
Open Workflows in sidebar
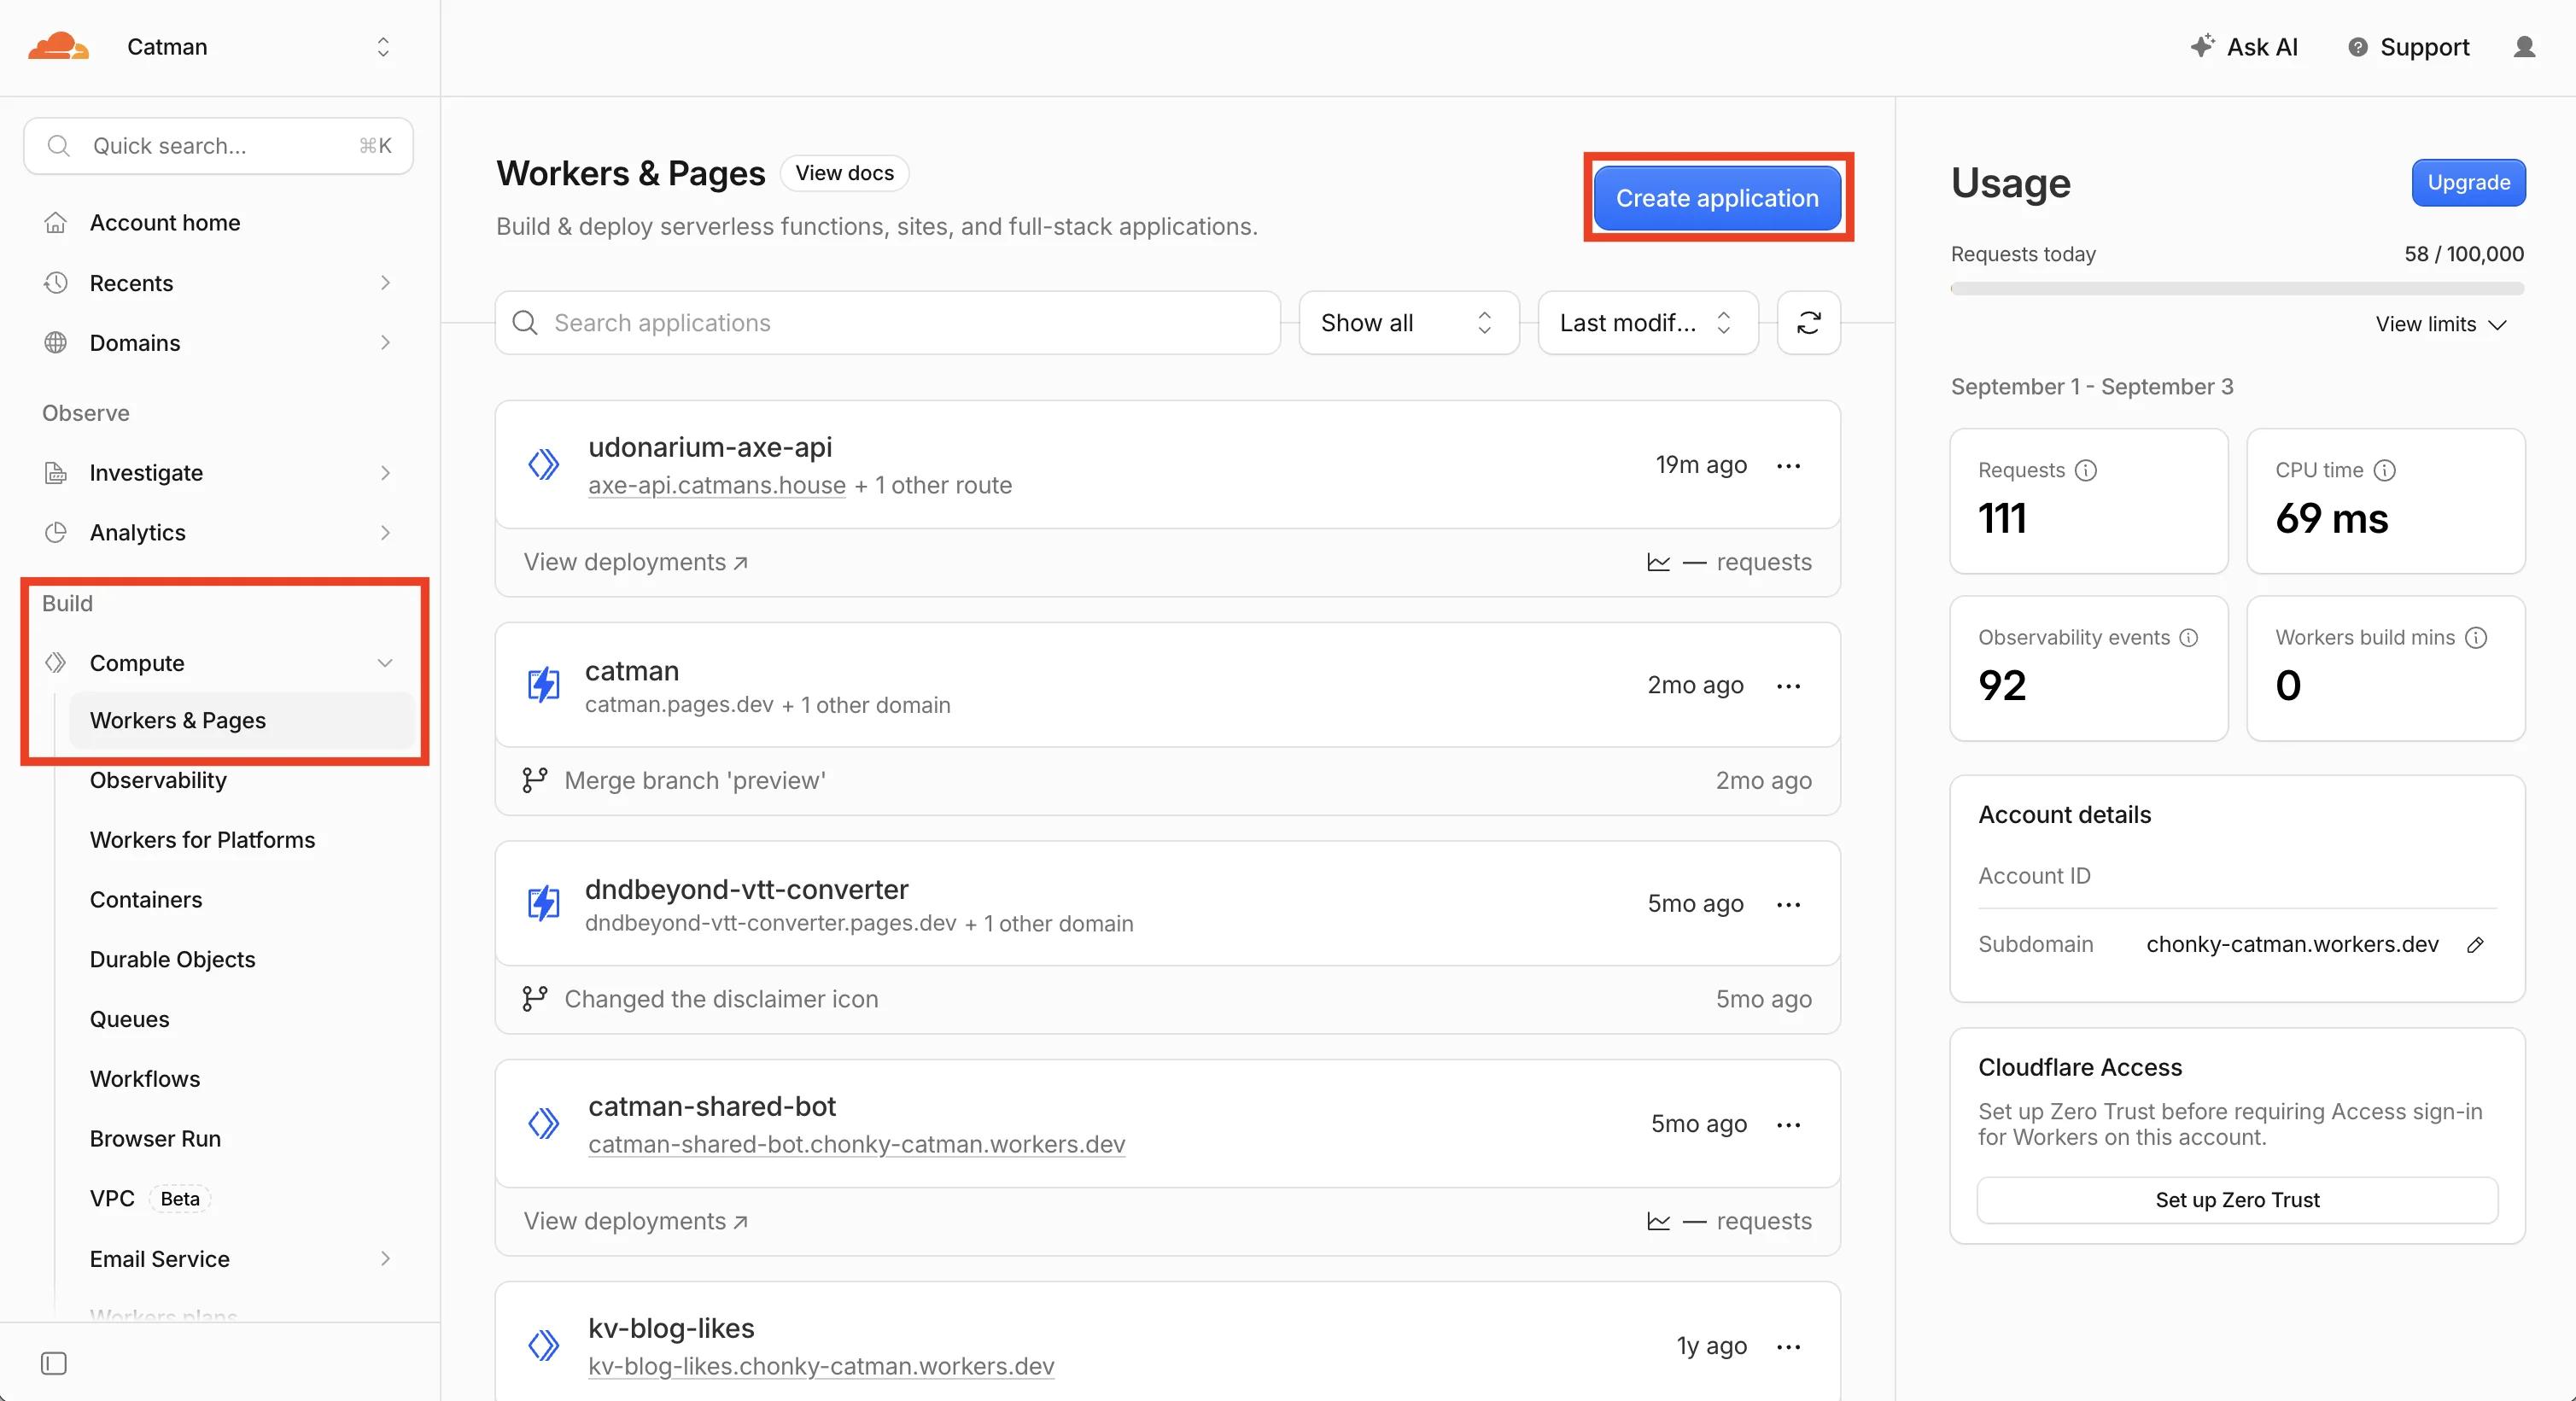145,1079
